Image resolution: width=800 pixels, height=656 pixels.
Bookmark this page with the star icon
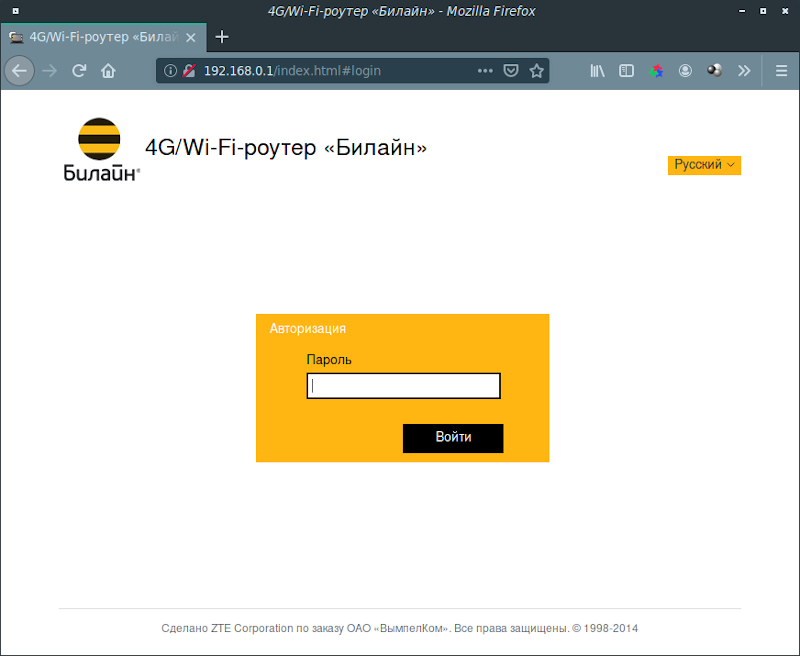point(536,71)
